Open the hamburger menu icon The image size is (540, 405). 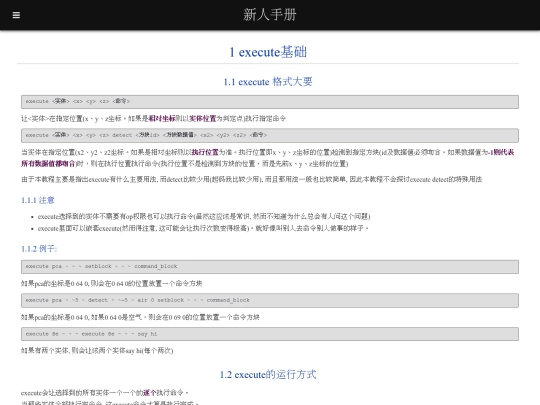pos(16,15)
